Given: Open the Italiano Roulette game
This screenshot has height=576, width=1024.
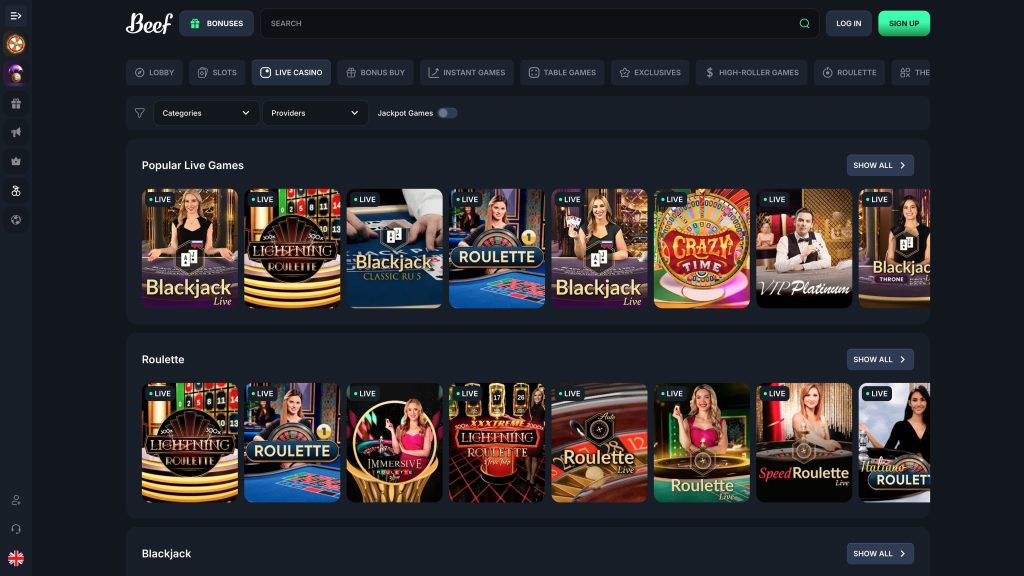Looking at the screenshot, I should [894, 443].
